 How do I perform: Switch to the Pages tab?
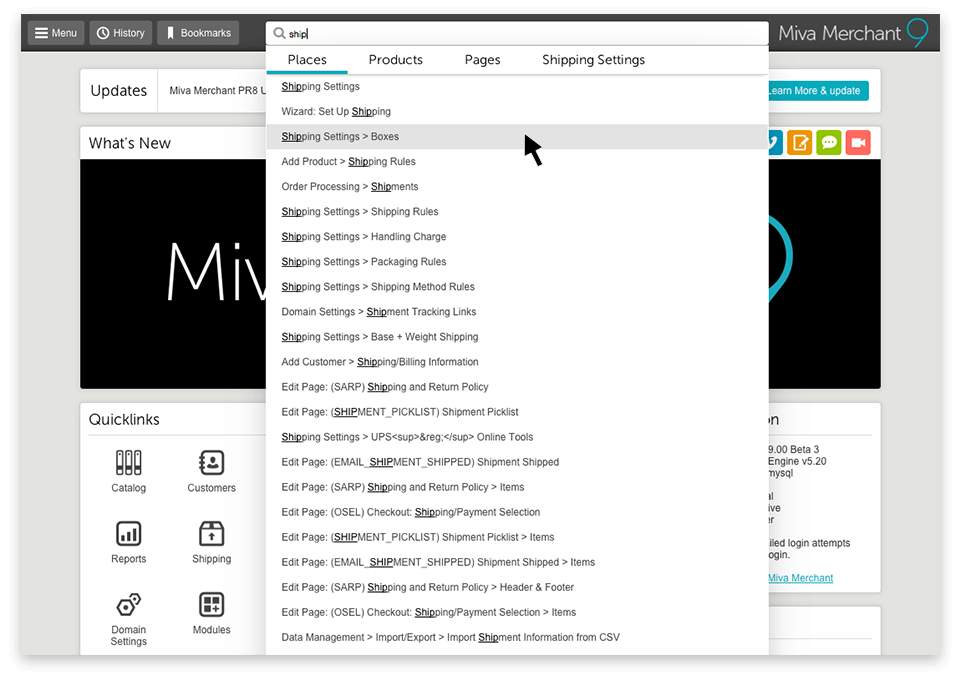(482, 60)
